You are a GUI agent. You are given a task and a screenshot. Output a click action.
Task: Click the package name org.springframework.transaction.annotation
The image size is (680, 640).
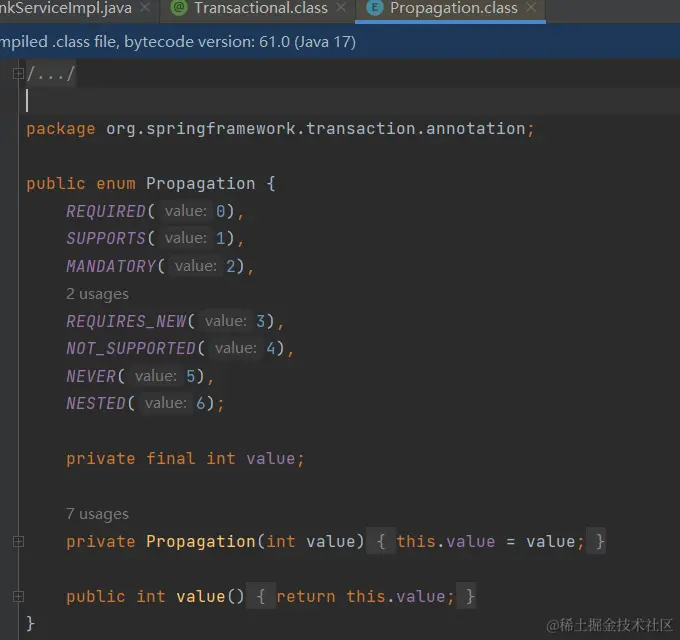click(315, 128)
